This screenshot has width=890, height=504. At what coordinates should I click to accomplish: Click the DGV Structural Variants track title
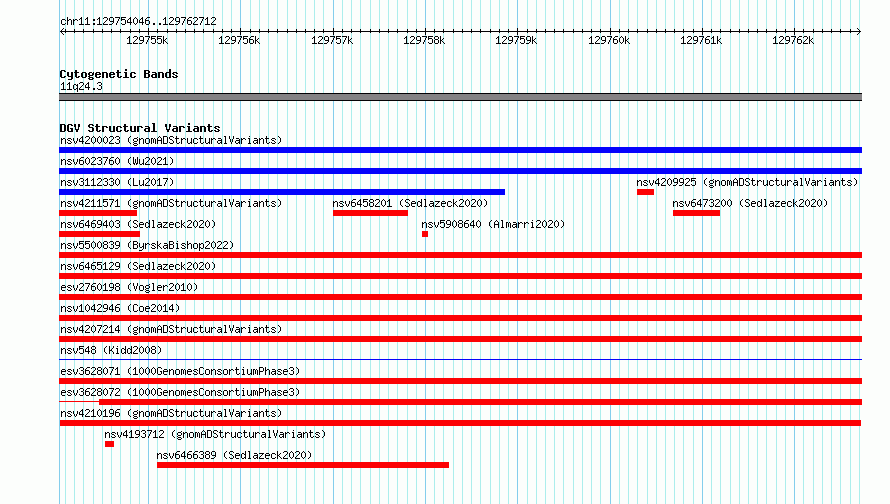(x=140, y=128)
